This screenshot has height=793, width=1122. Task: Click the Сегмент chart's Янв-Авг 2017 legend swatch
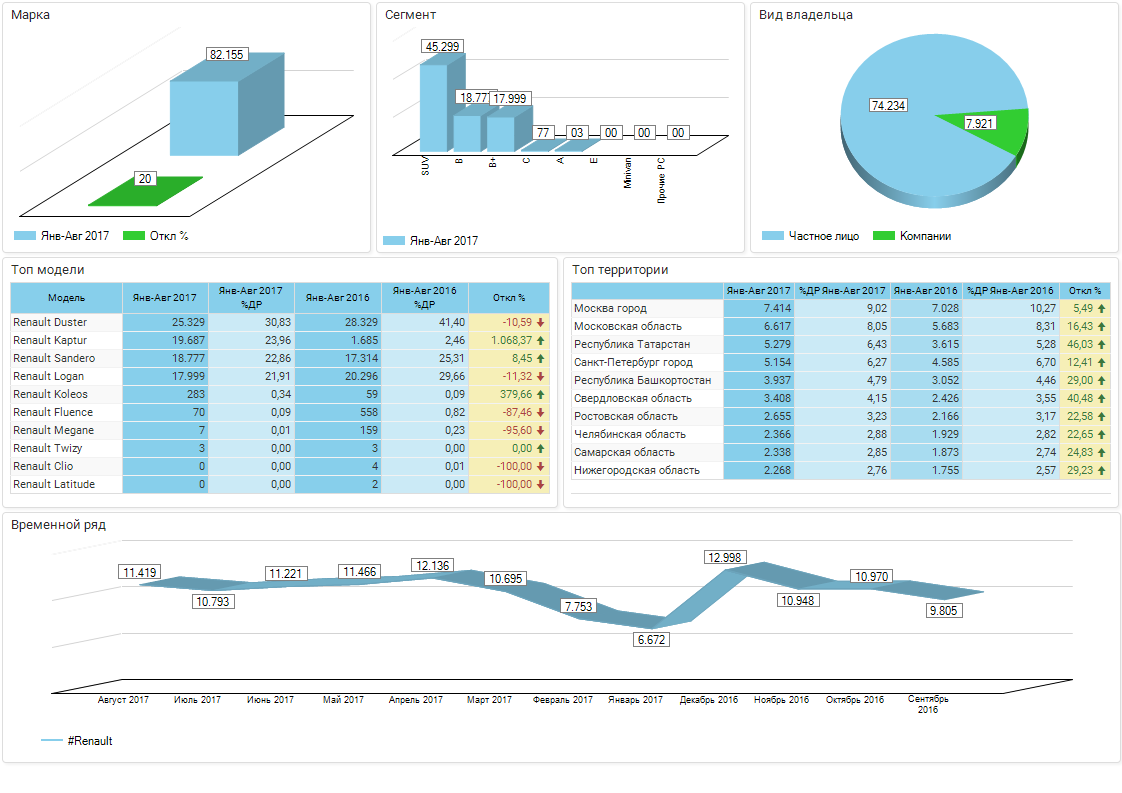click(394, 240)
